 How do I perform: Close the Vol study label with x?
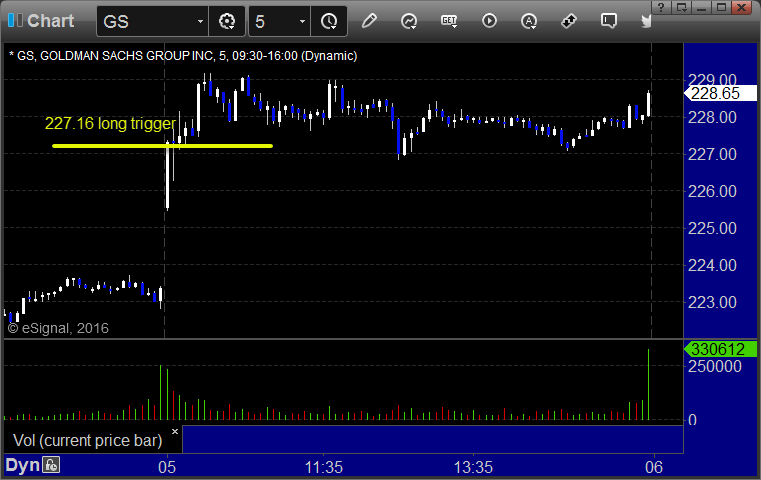click(x=175, y=431)
